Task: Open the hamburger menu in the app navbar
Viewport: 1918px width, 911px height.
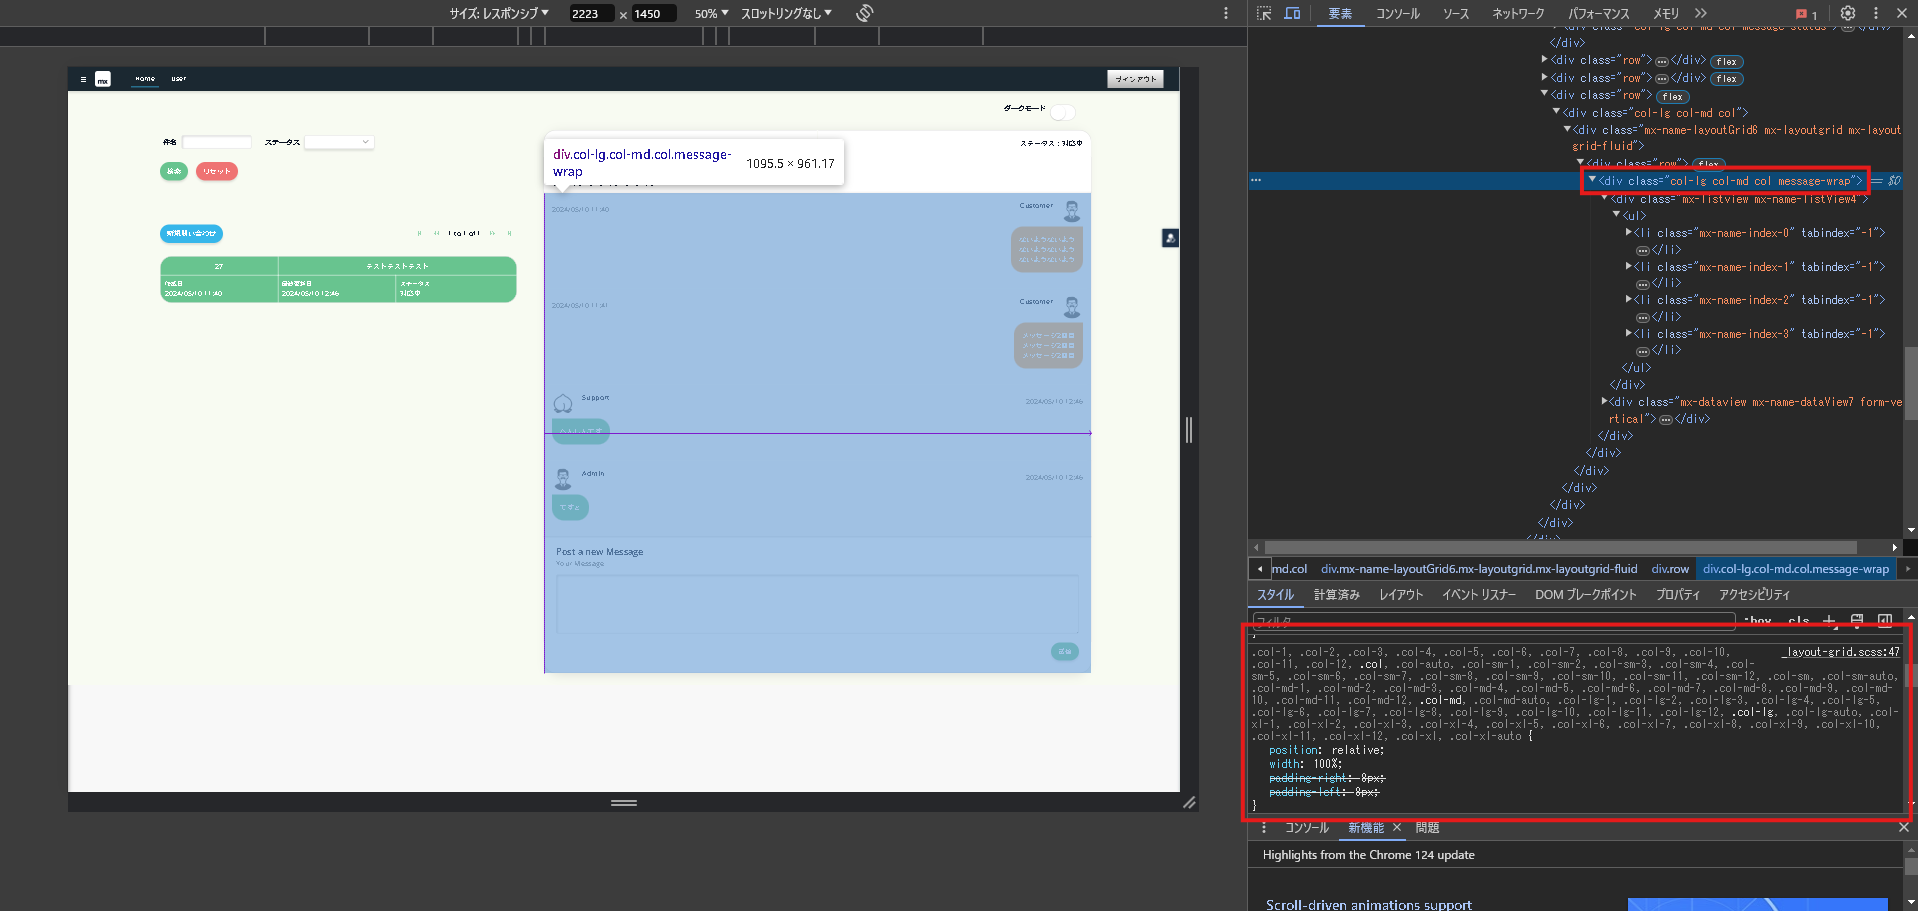Action: pos(83,78)
